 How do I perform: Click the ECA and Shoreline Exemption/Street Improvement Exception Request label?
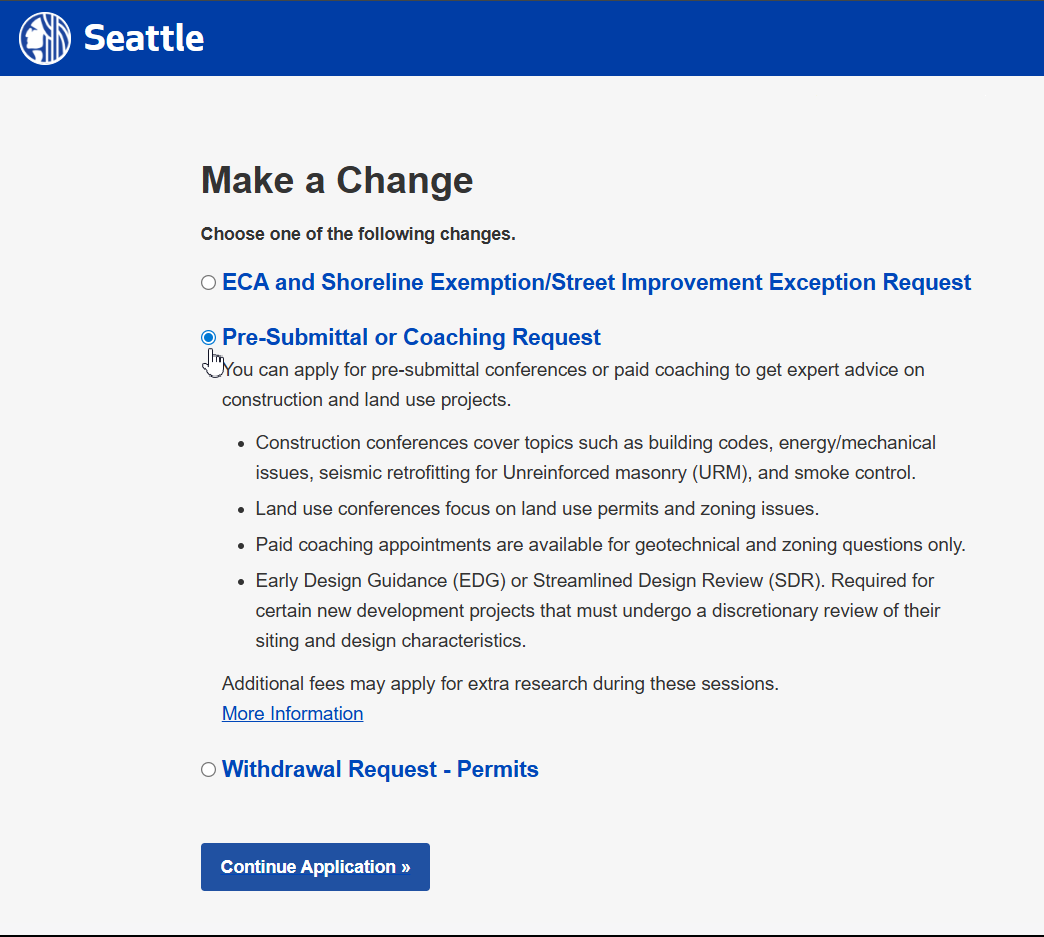(x=597, y=282)
